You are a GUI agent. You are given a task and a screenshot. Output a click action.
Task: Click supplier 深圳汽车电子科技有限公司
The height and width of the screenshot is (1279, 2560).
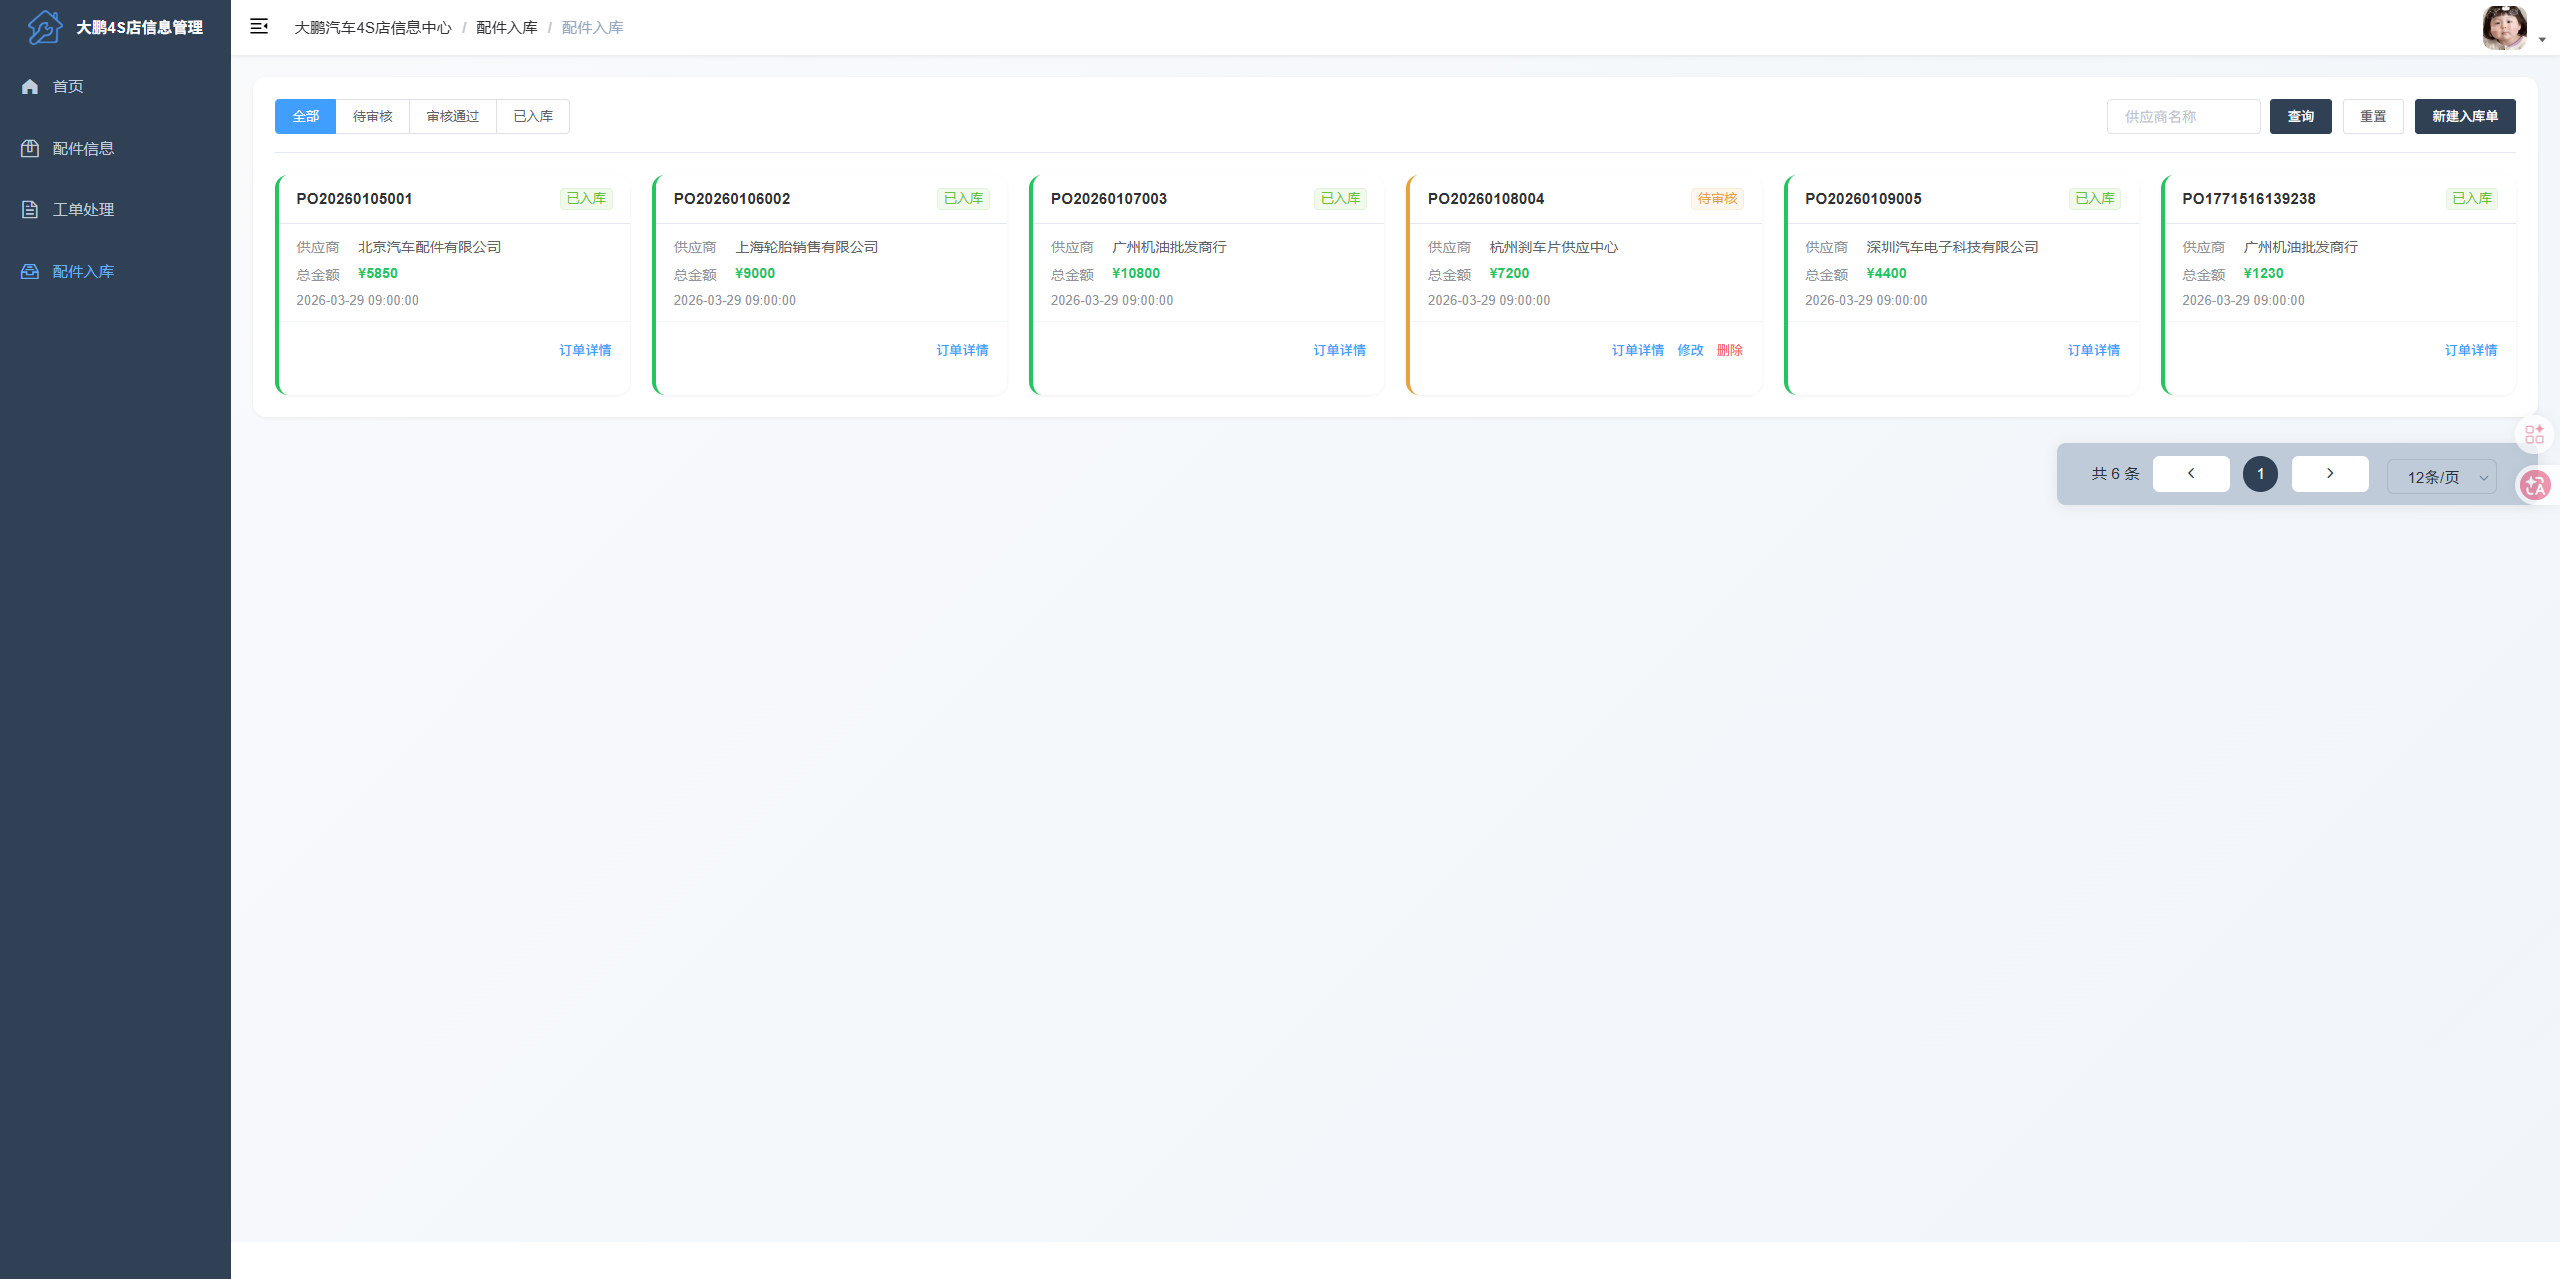pyautogui.click(x=1952, y=247)
